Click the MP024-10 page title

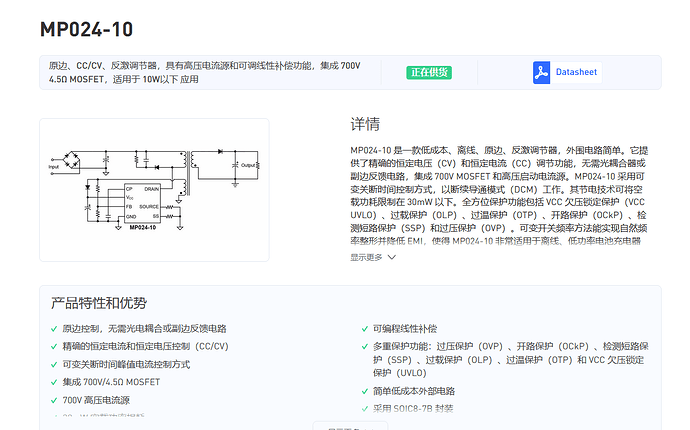(86, 29)
